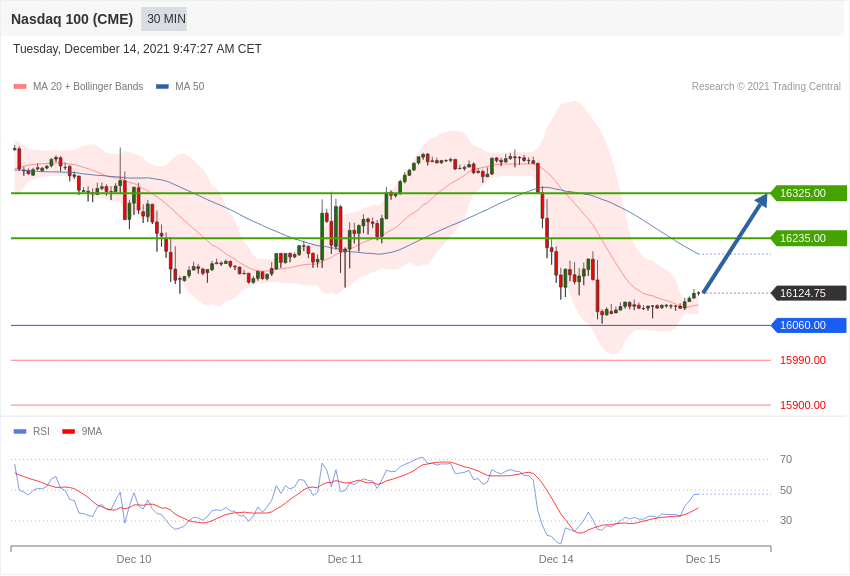The image size is (850, 576).
Task: Click the red 9MA legend swatch
Action: 68,432
